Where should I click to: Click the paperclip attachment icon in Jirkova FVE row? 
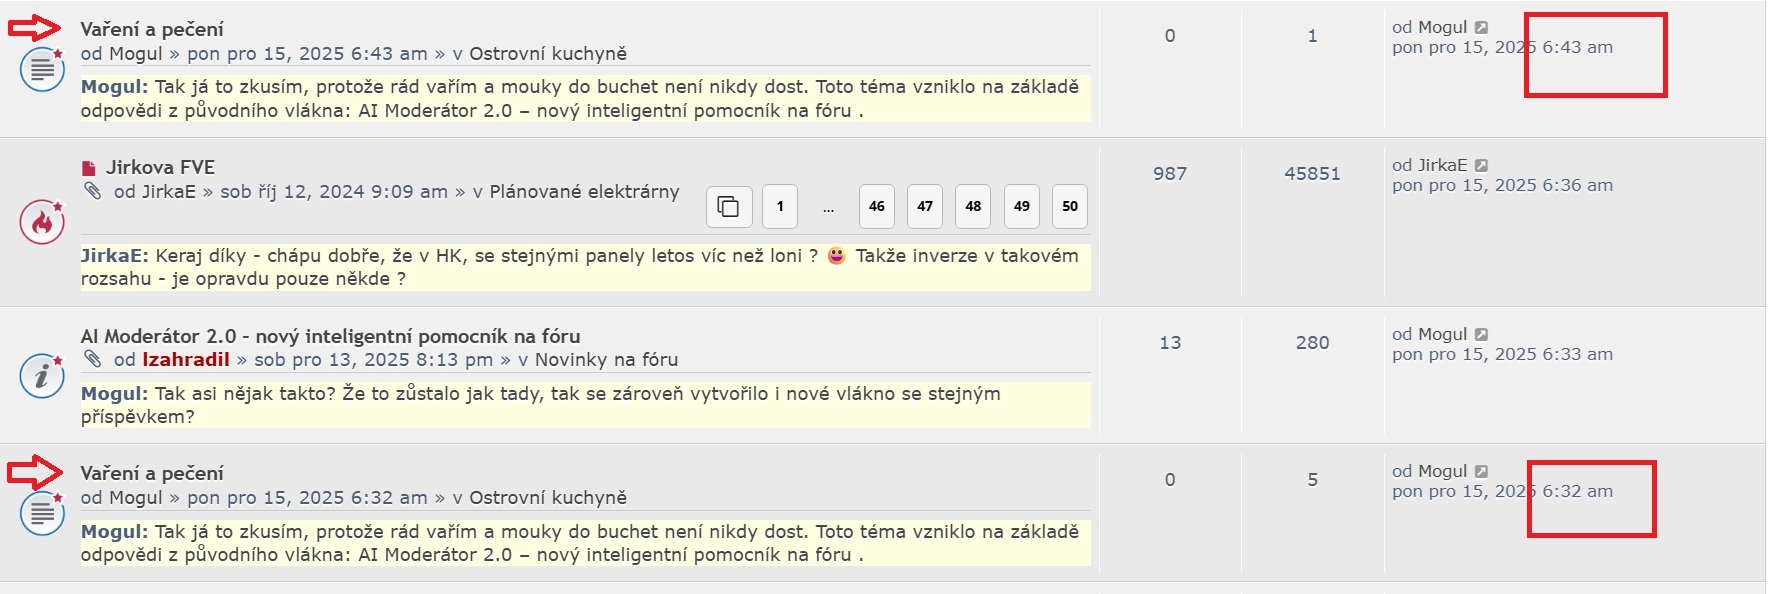click(x=93, y=191)
